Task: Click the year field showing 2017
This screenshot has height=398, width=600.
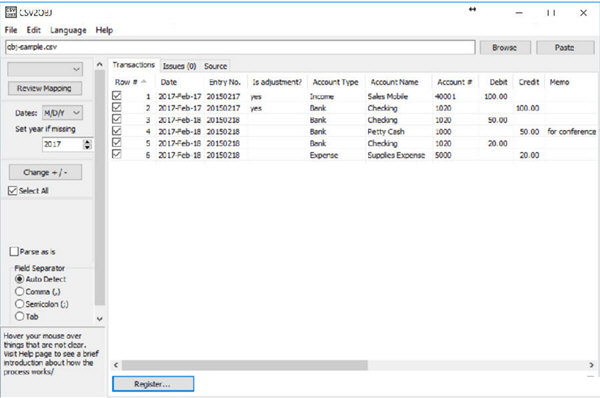Action: point(63,144)
